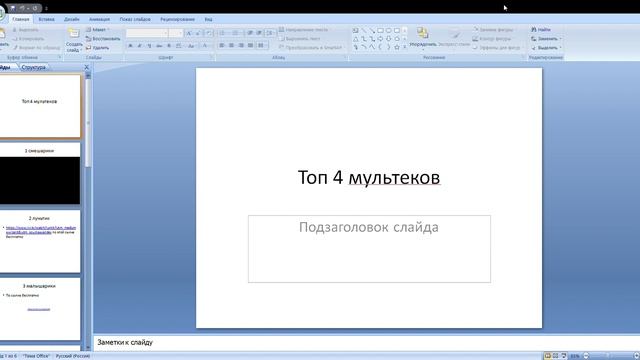This screenshot has width=640, height=360.
Task: Select the Star shape in shapes gallery
Action: [x=397, y=47]
